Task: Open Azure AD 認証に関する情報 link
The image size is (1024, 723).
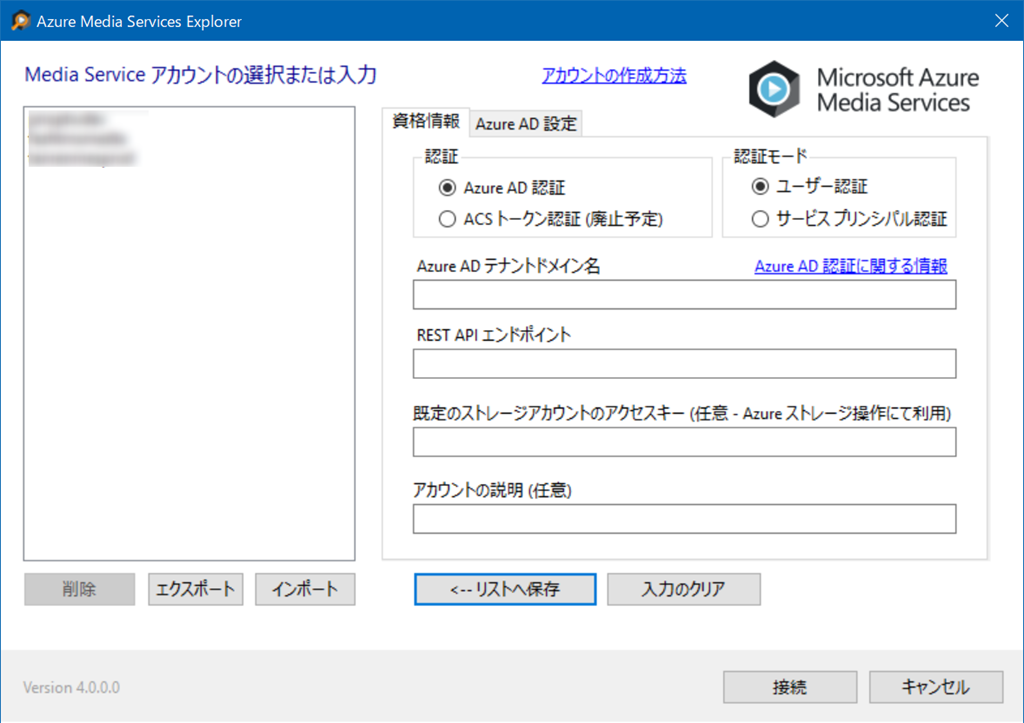Action: click(850, 266)
